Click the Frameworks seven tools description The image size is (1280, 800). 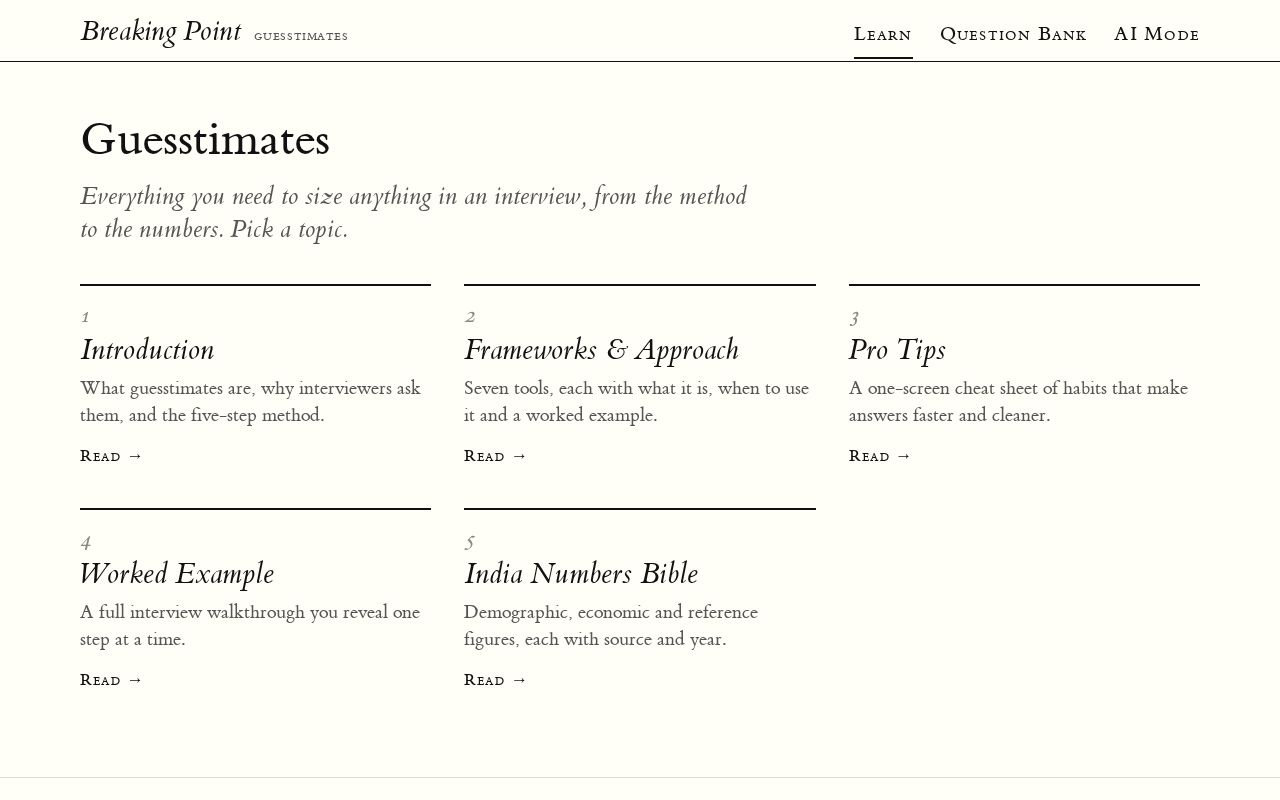pyautogui.click(x=637, y=401)
